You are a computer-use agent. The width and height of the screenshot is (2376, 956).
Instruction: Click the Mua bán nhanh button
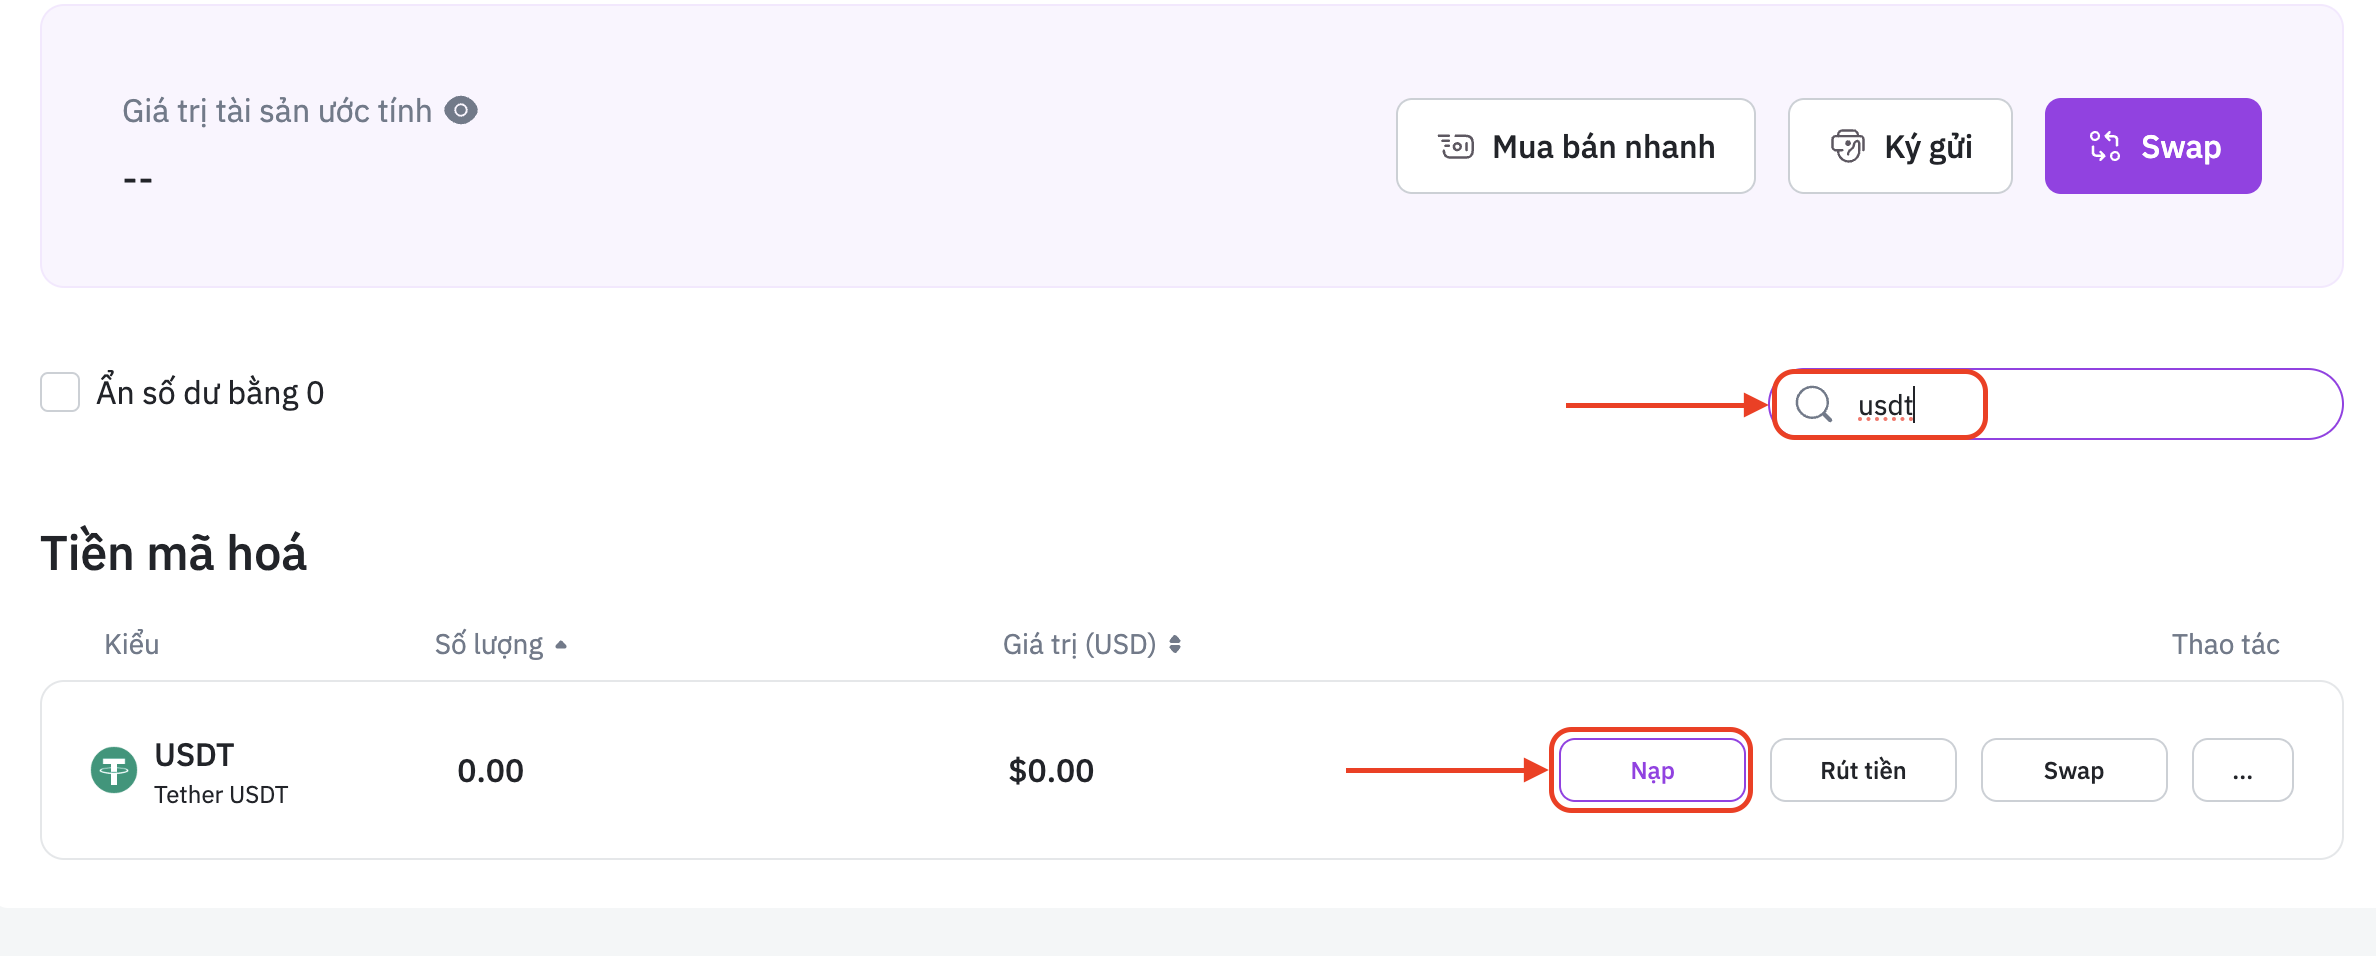(1575, 146)
